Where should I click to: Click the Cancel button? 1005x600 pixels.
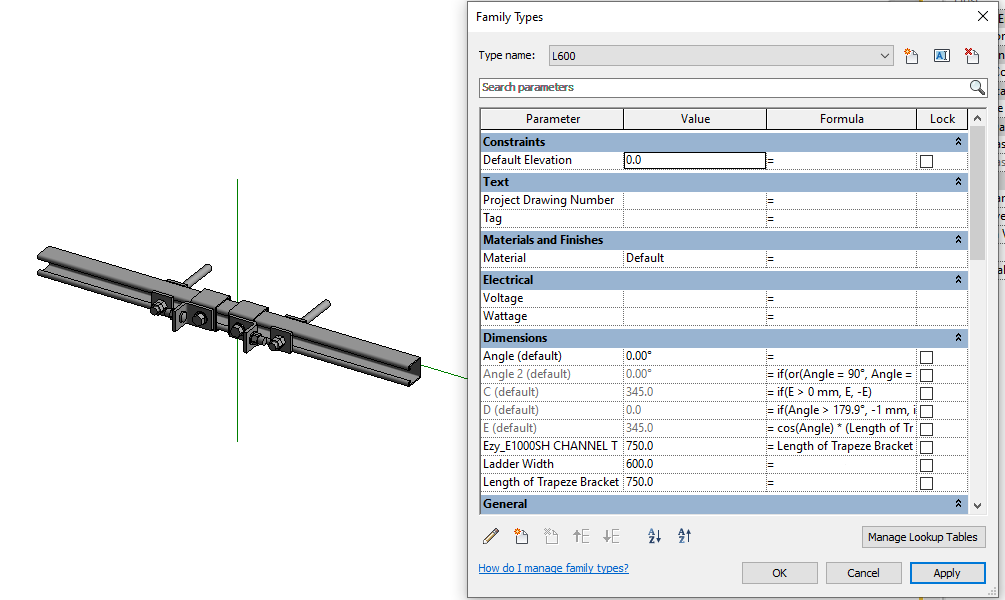[x=863, y=573]
